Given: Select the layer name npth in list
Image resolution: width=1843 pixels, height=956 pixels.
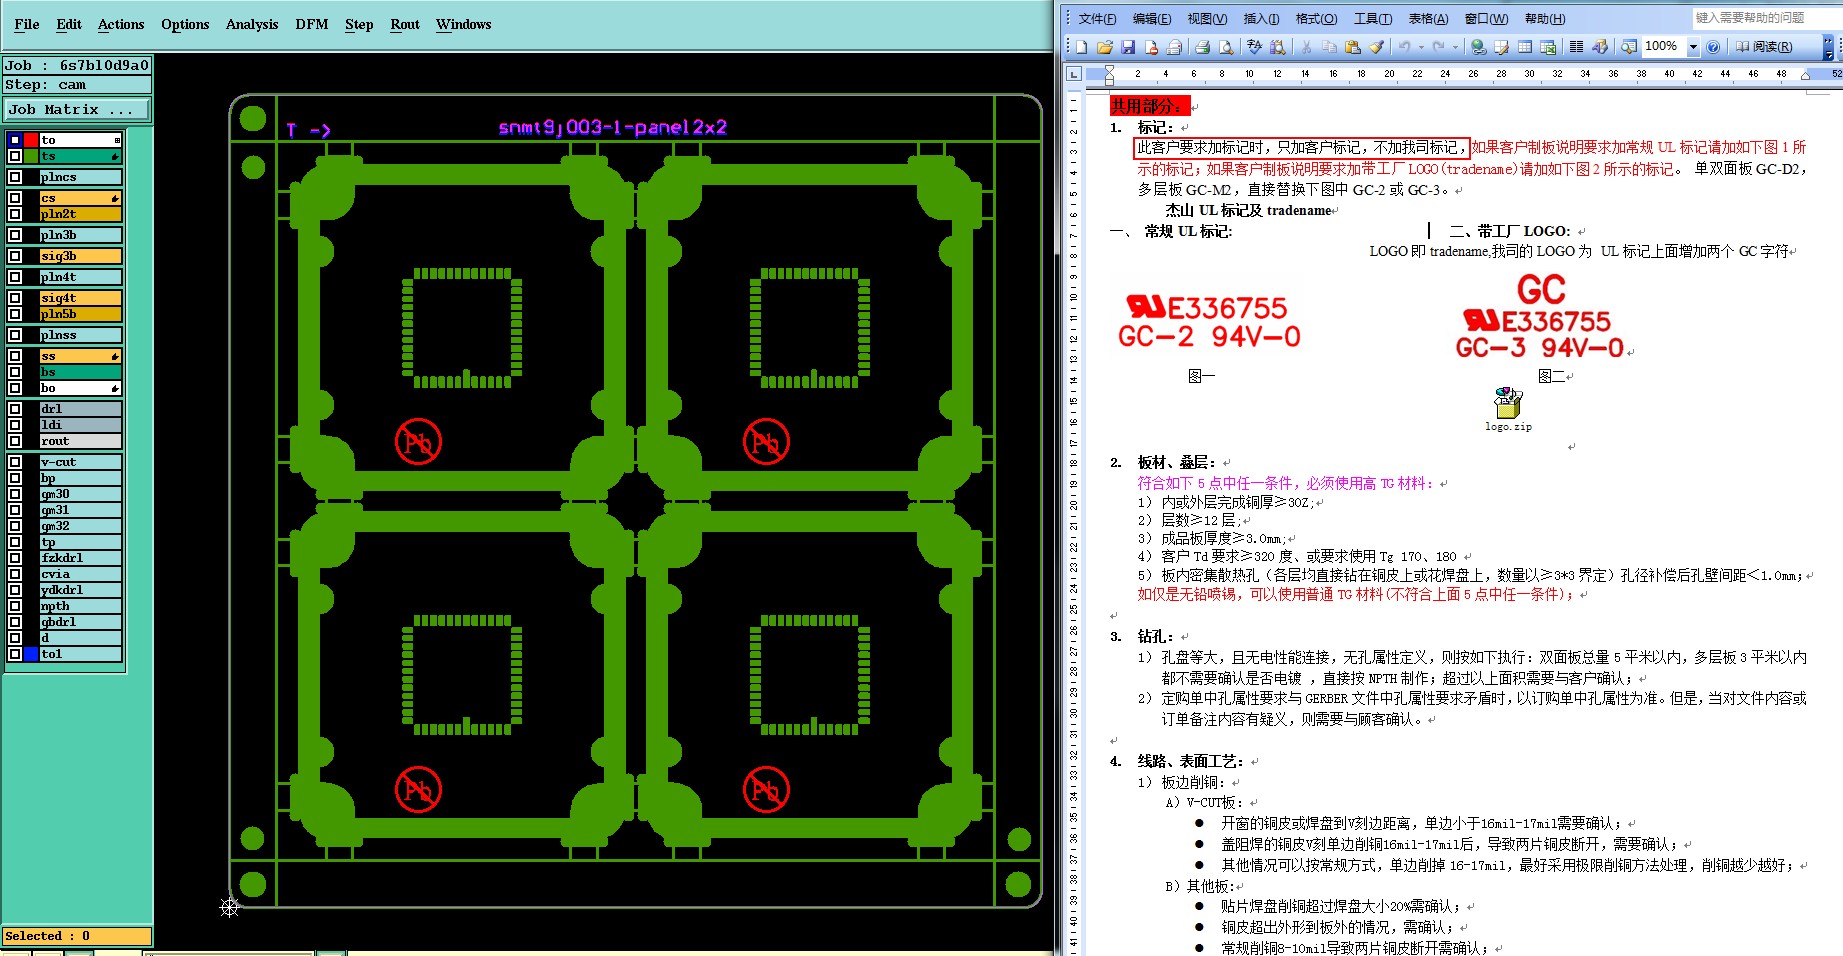Looking at the screenshot, I should click(80, 606).
